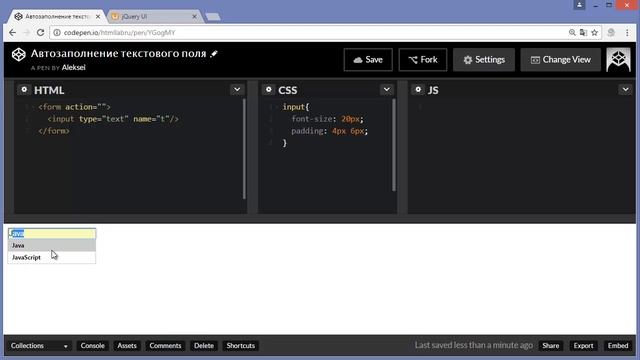Open the Collections dropdown

point(39,346)
